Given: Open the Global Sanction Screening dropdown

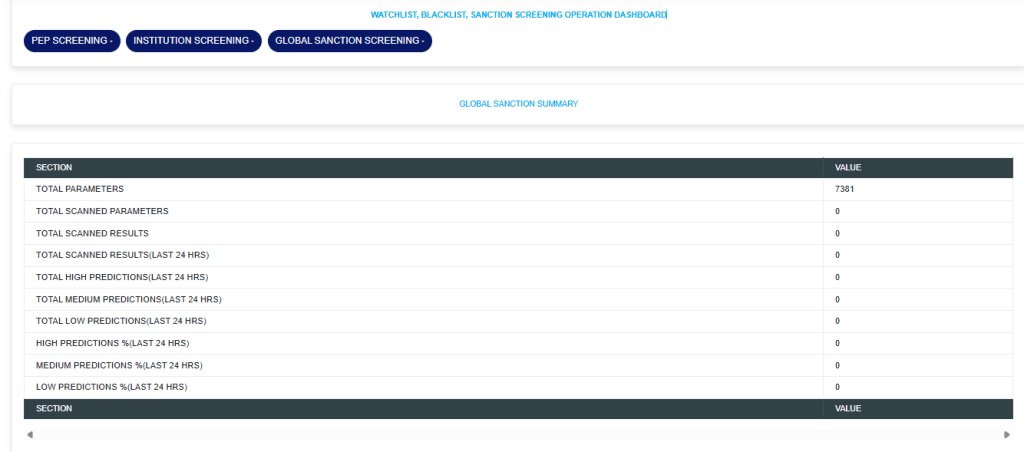Looking at the screenshot, I should (x=349, y=41).
